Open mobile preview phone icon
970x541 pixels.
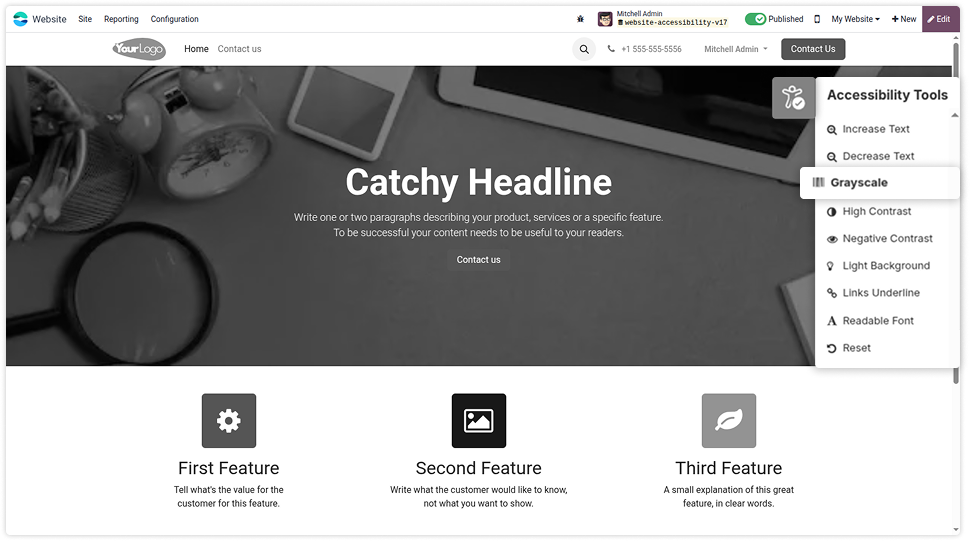817,19
